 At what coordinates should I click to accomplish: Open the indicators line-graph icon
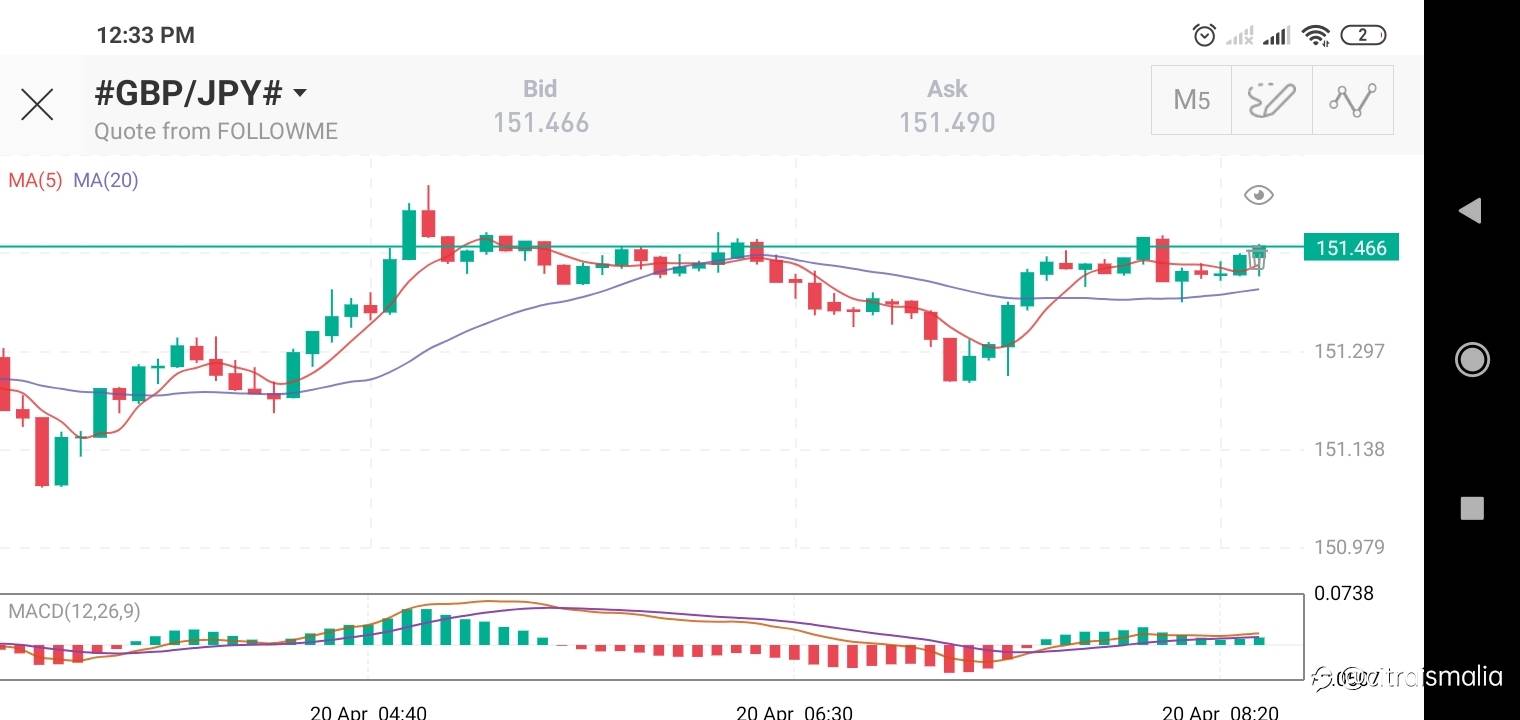[x=1352, y=100]
